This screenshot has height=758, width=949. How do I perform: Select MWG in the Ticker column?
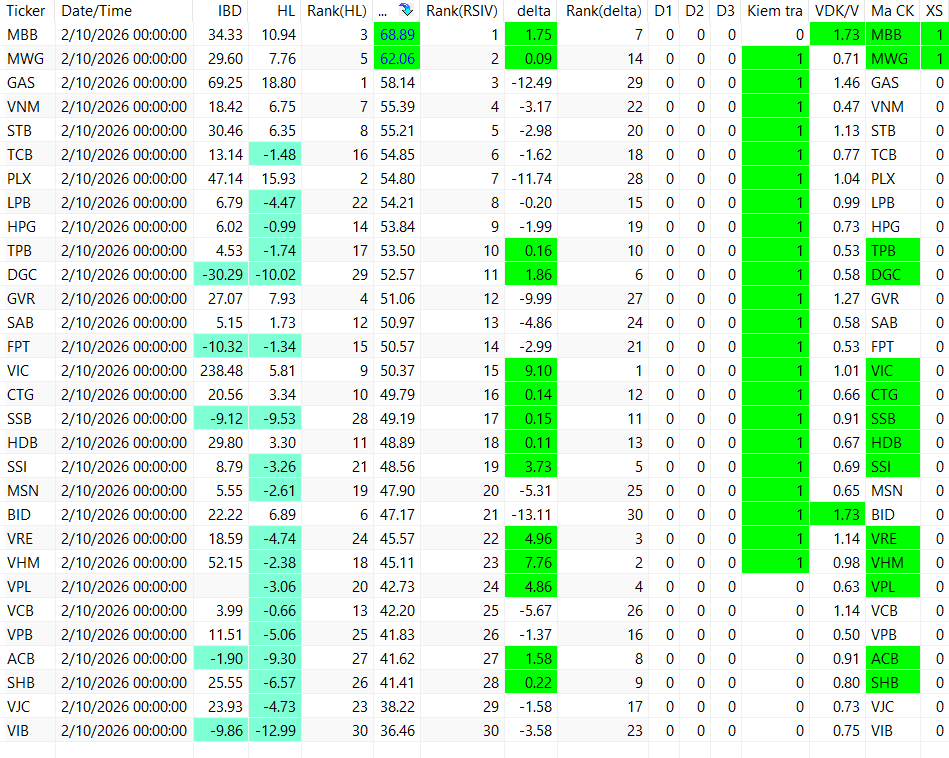[x=25, y=59]
